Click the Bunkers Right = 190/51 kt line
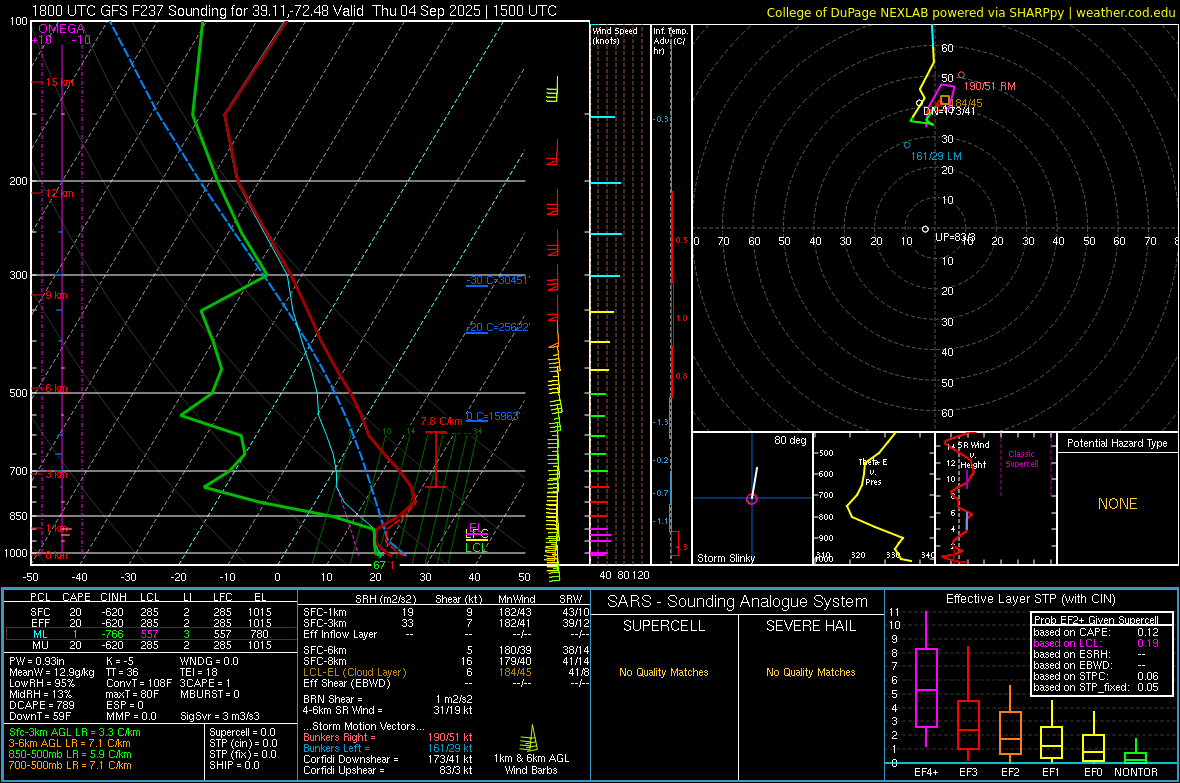The image size is (1180, 783). [388, 737]
